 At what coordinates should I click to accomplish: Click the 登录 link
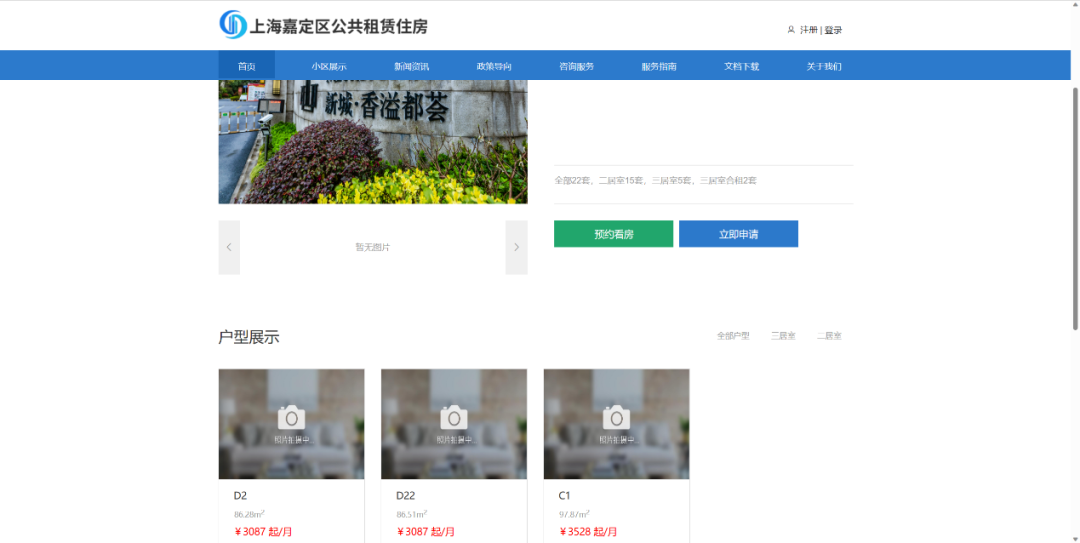[833, 30]
